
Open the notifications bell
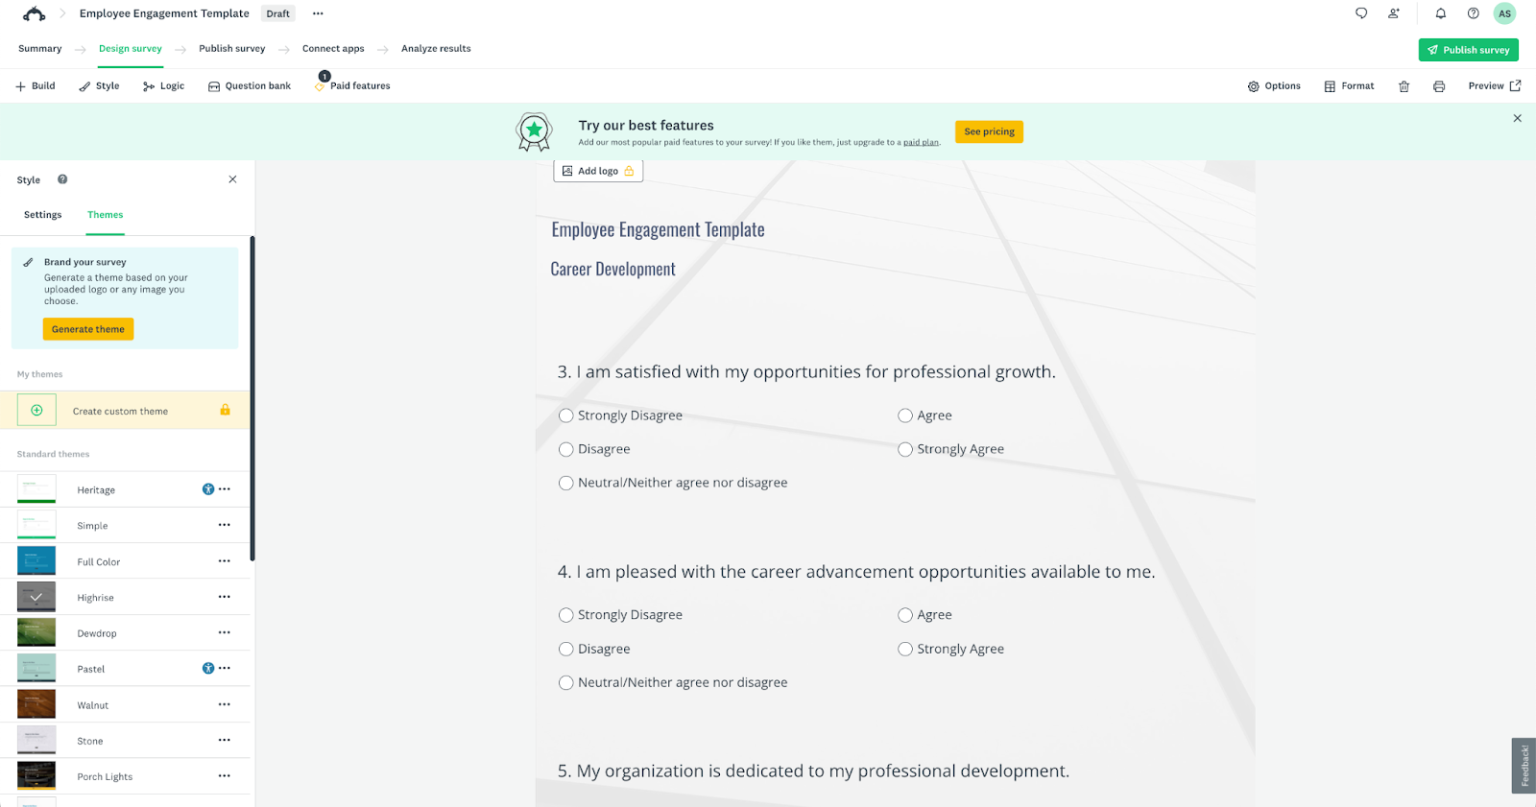click(1441, 13)
